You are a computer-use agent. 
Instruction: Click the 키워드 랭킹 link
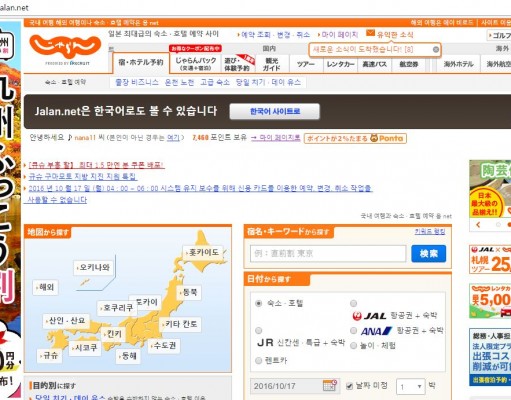(x=430, y=231)
